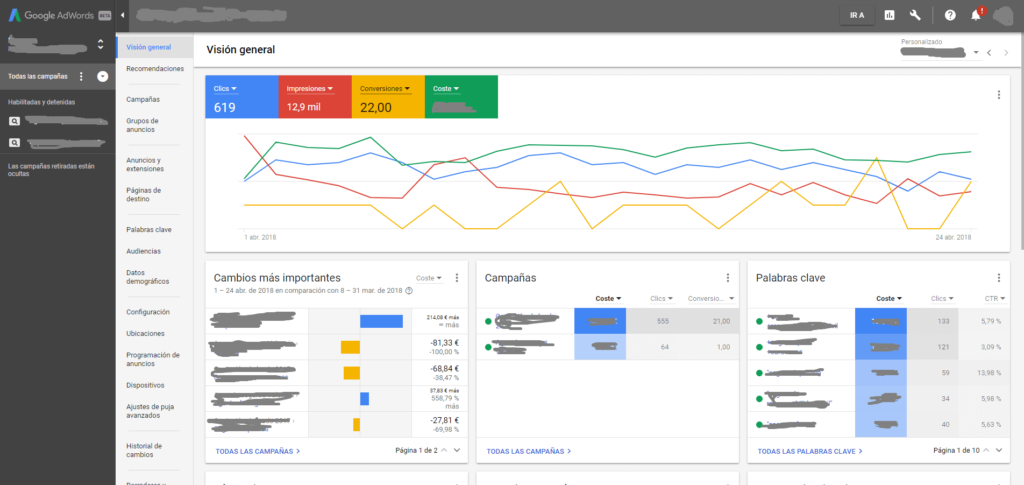The image size is (1024, 485).
Task: Open account switcher up-down arrows
Action: pos(101,44)
